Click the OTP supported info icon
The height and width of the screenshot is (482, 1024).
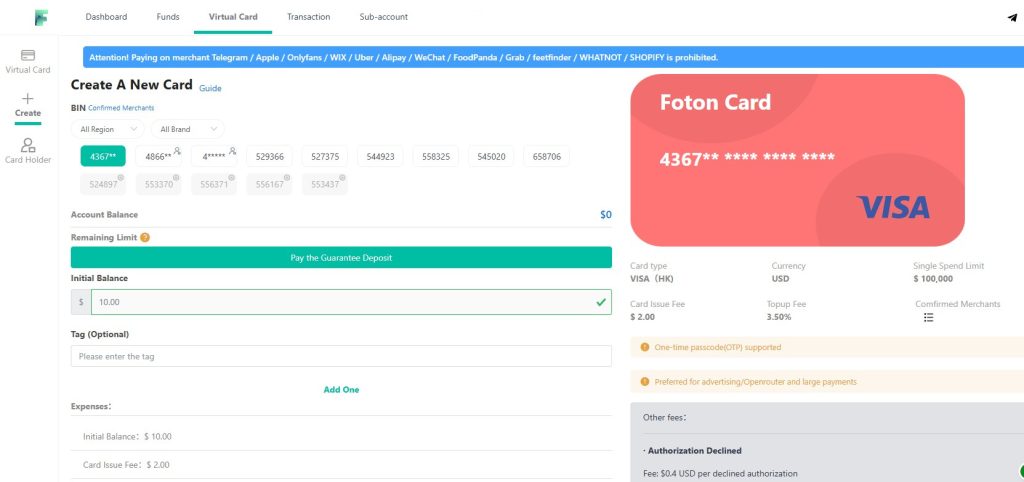645,347
